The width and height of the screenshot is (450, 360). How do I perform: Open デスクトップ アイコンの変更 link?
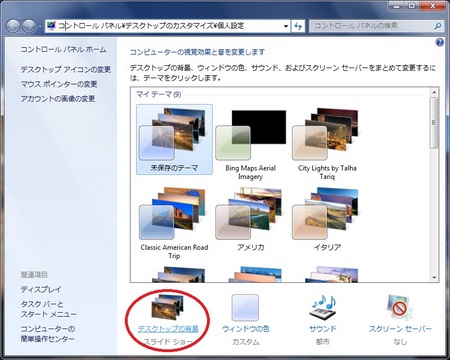coord(66,69)
